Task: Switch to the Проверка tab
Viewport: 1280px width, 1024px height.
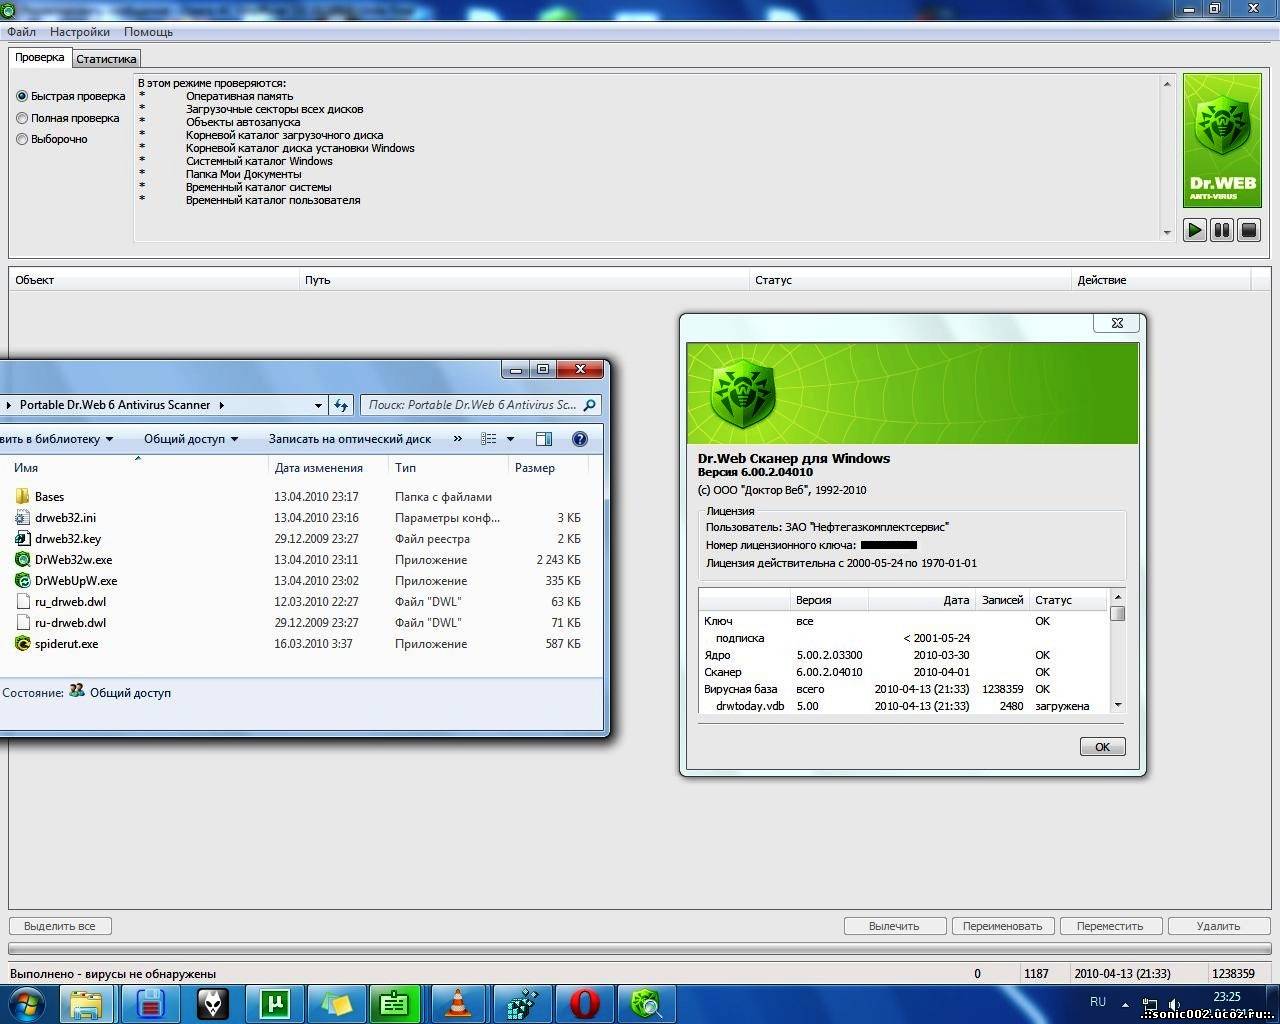Action: point(40,58)
